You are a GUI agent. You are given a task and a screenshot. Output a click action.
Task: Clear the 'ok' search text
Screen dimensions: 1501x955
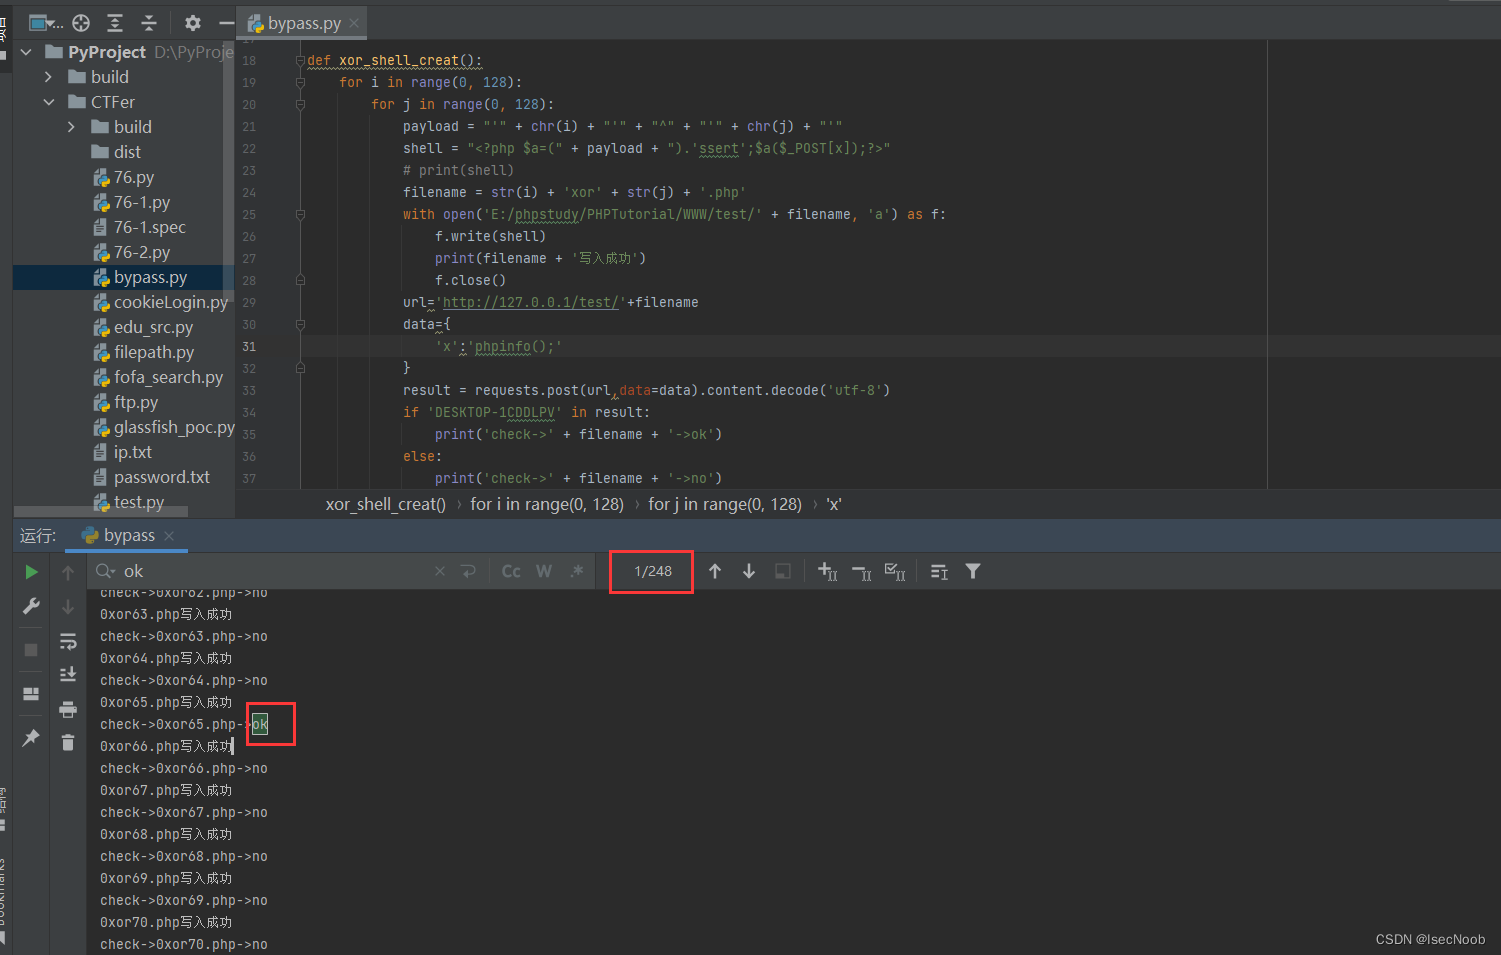[x=440, y=571]
